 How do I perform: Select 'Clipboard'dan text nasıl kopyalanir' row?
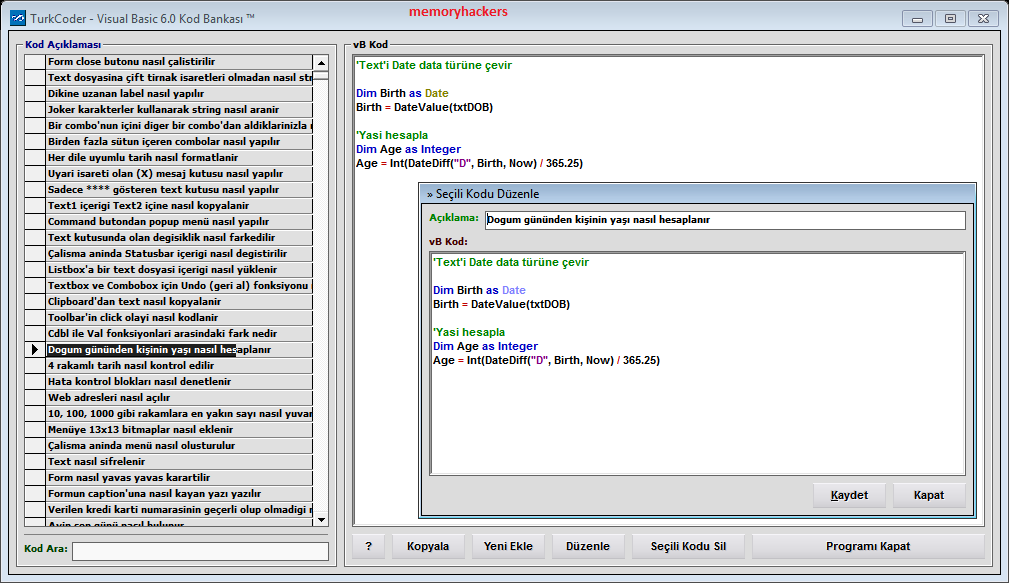(x=179, y=302)
